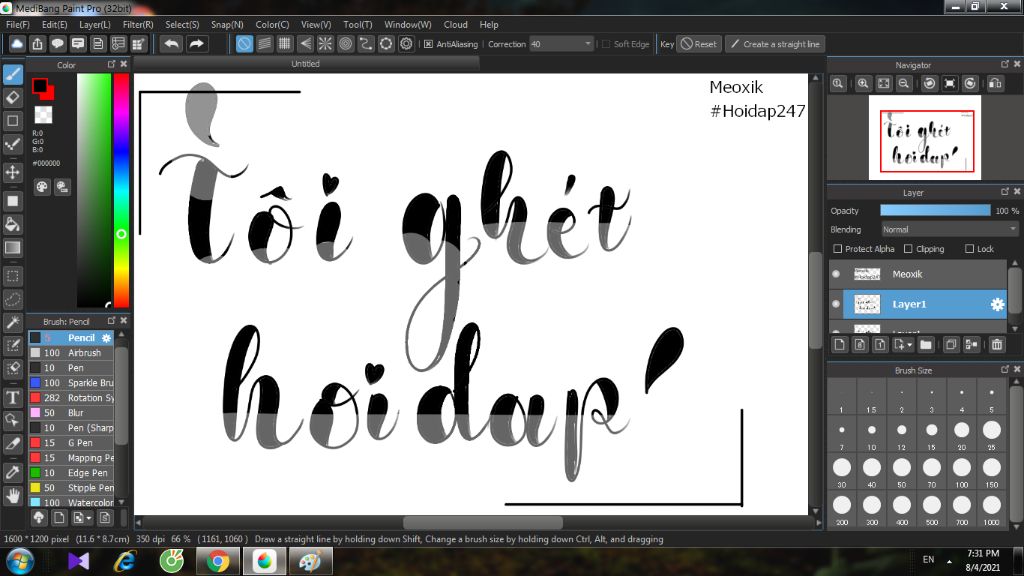
Task: Enable crisscross grid snap
Action: (284, 44)
